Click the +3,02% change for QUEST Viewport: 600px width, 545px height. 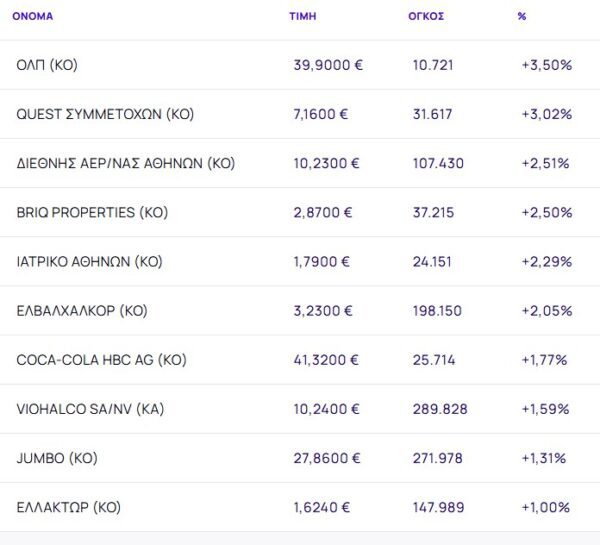(546, 114)
